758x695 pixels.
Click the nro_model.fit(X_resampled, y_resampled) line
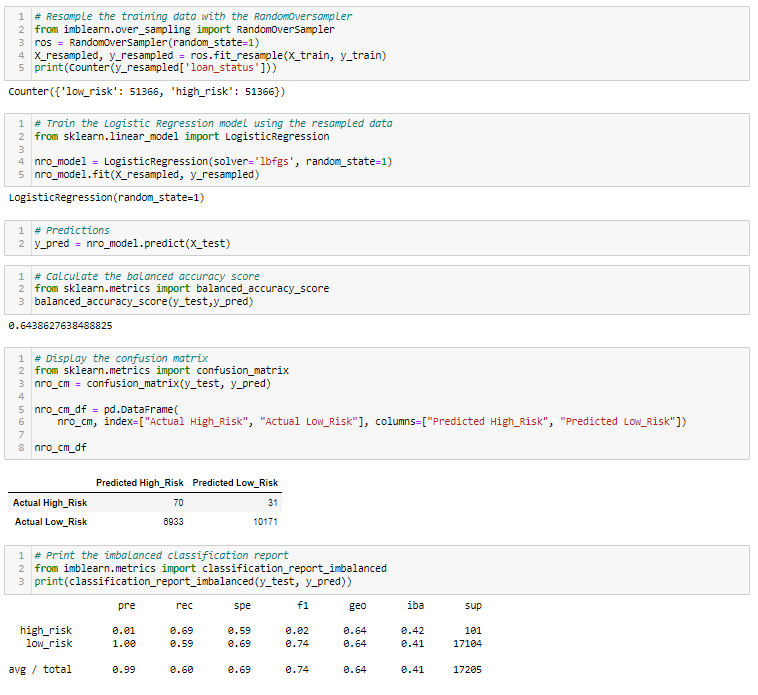(x=147, y=174)
